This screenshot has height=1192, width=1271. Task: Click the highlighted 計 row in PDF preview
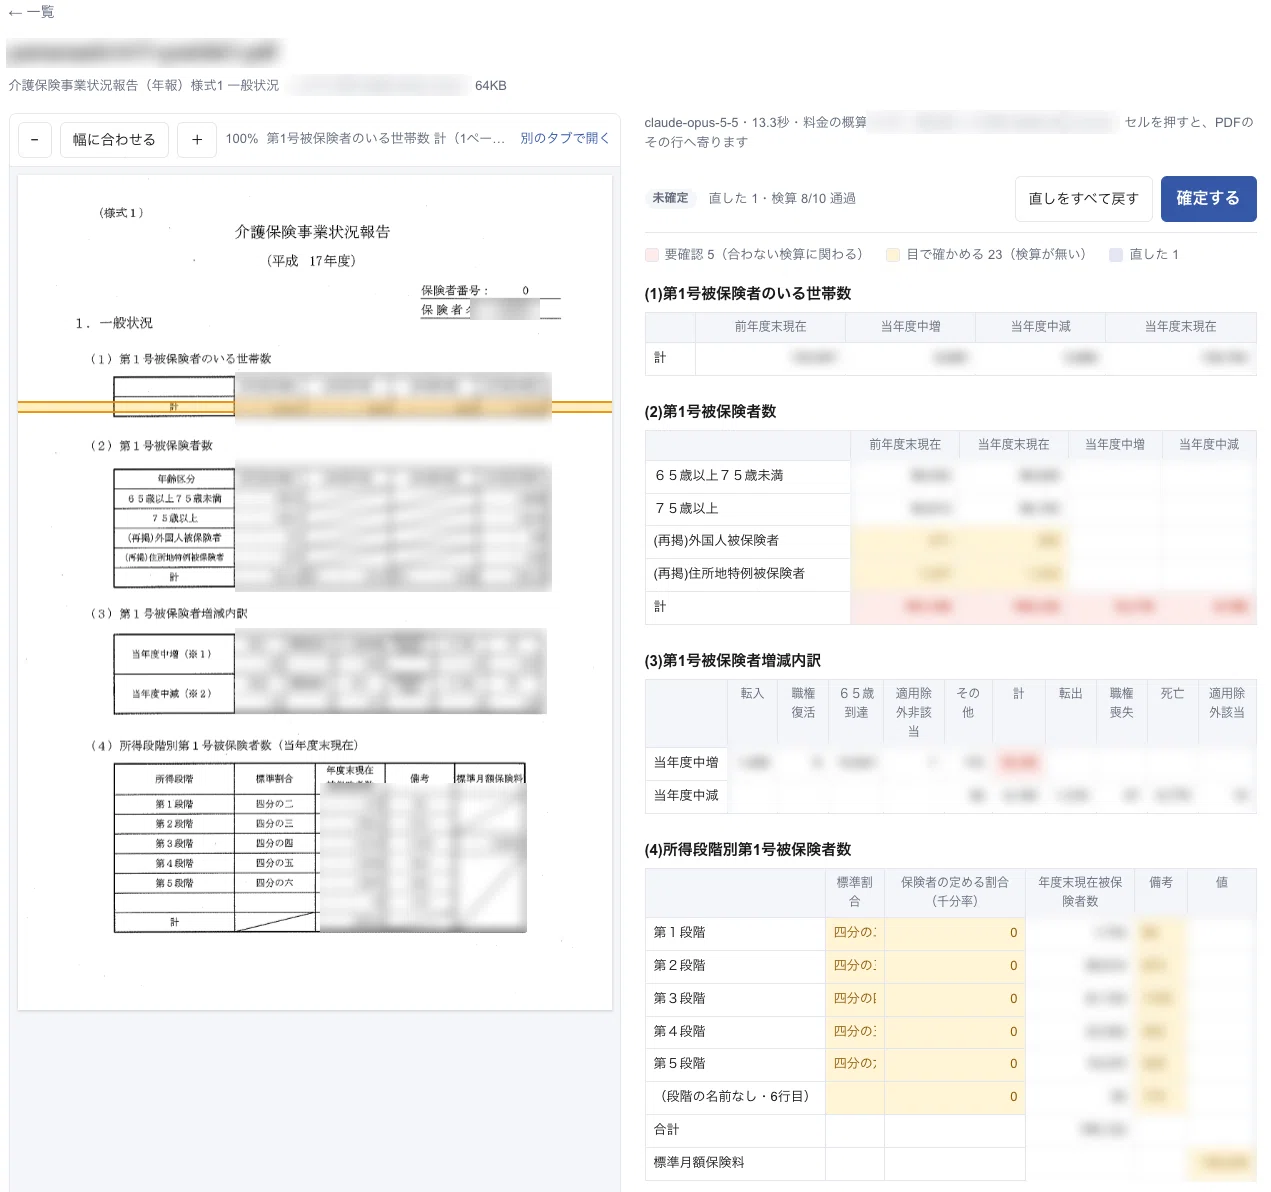(315, 407)
